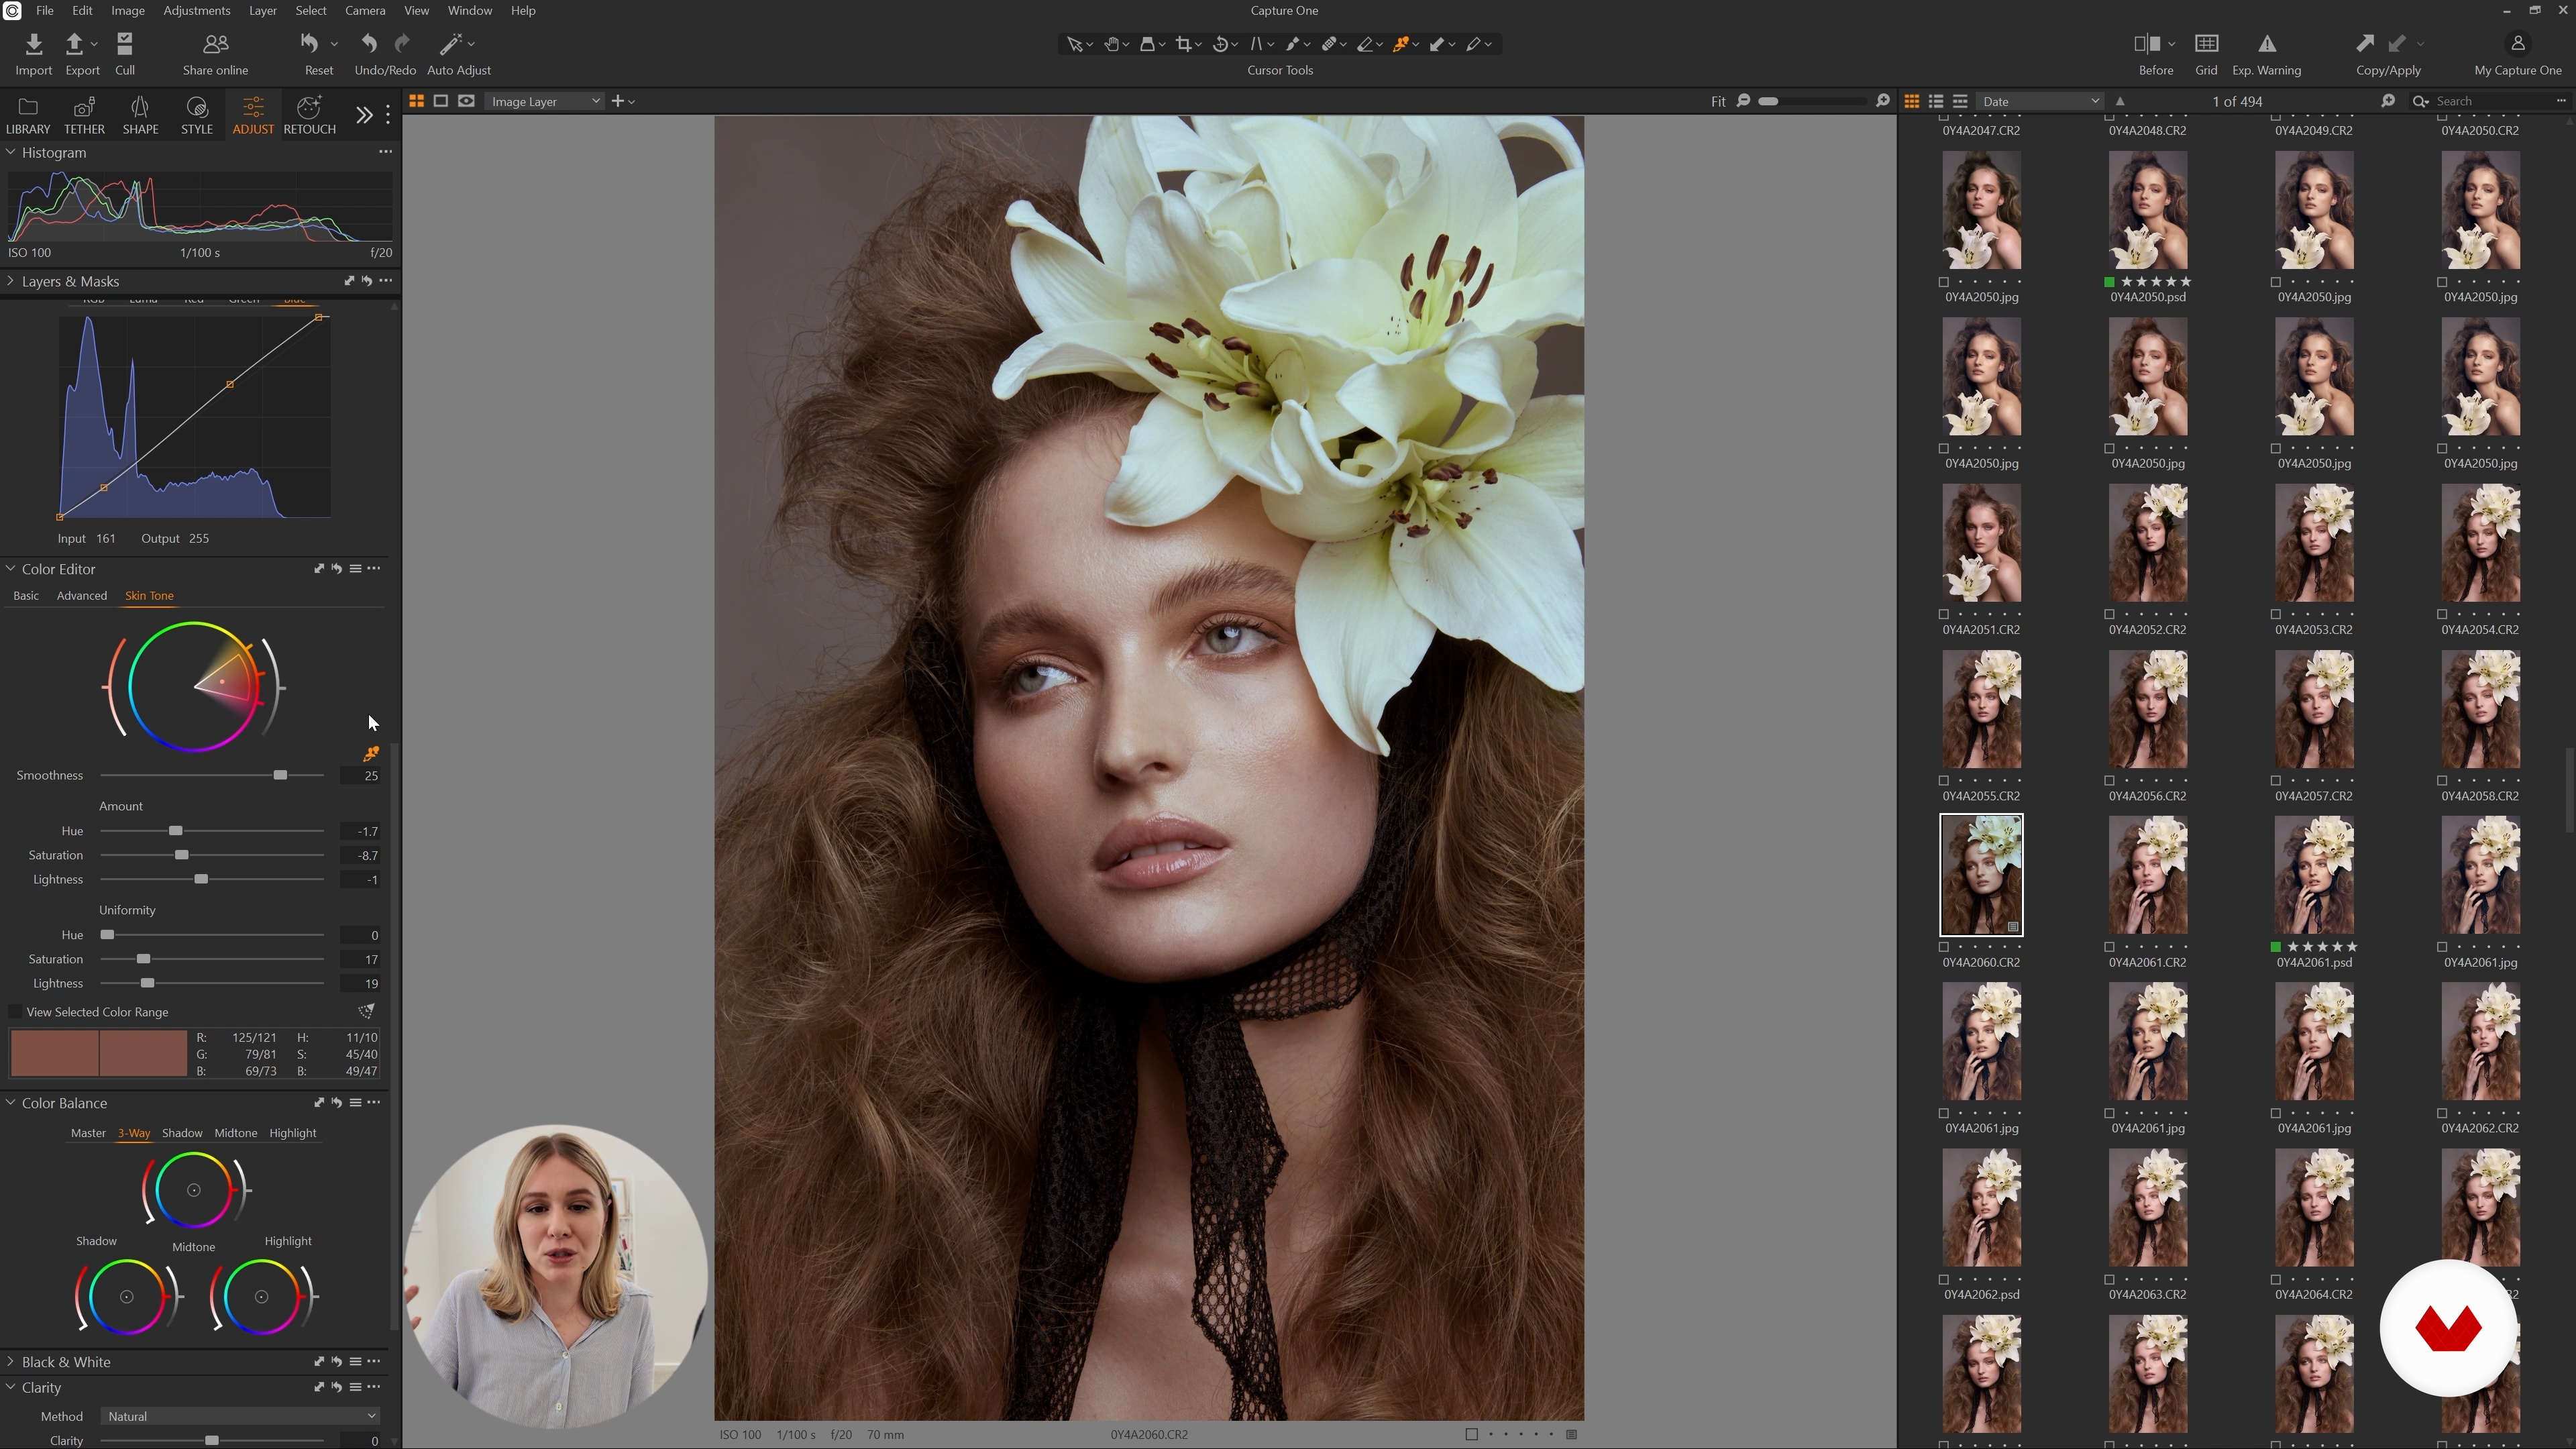
Task: Toggle green tag of 0Y4A2050.psd
Action: pos(2110,282)
